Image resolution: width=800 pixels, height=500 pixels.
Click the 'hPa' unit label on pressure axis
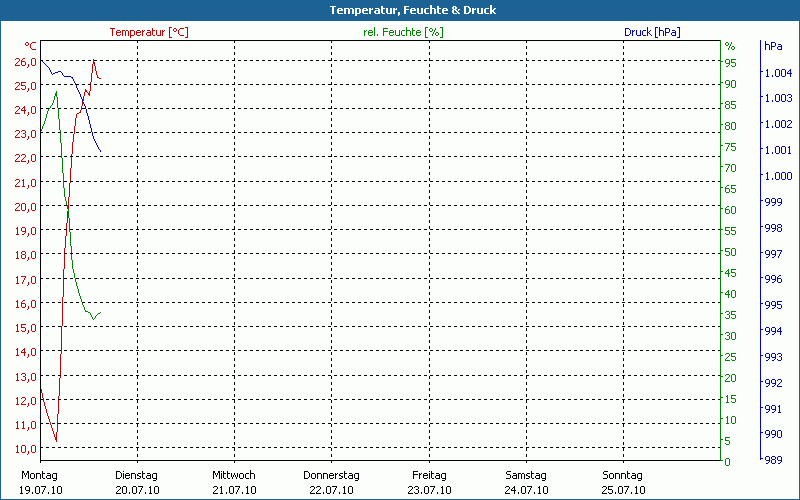(x=773, y=46)
